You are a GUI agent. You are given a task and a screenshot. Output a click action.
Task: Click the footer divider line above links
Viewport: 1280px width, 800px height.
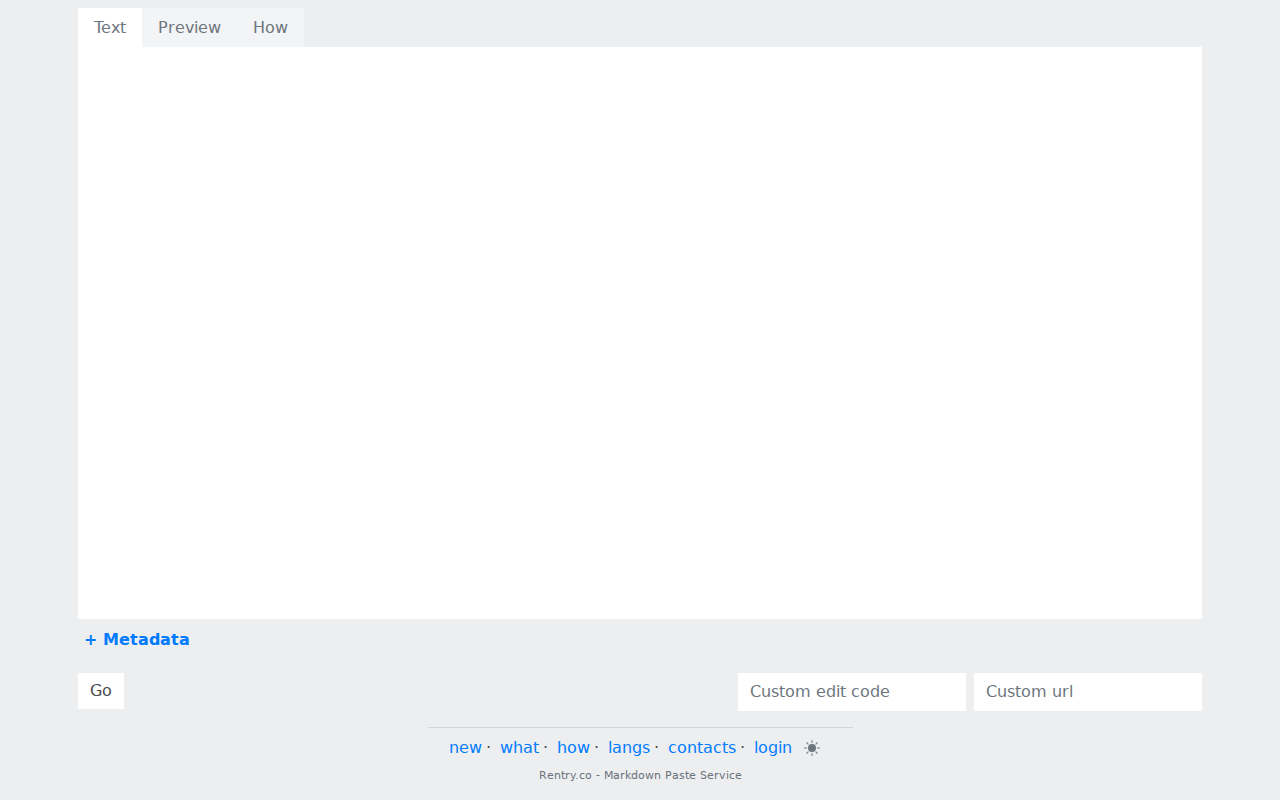640,727
